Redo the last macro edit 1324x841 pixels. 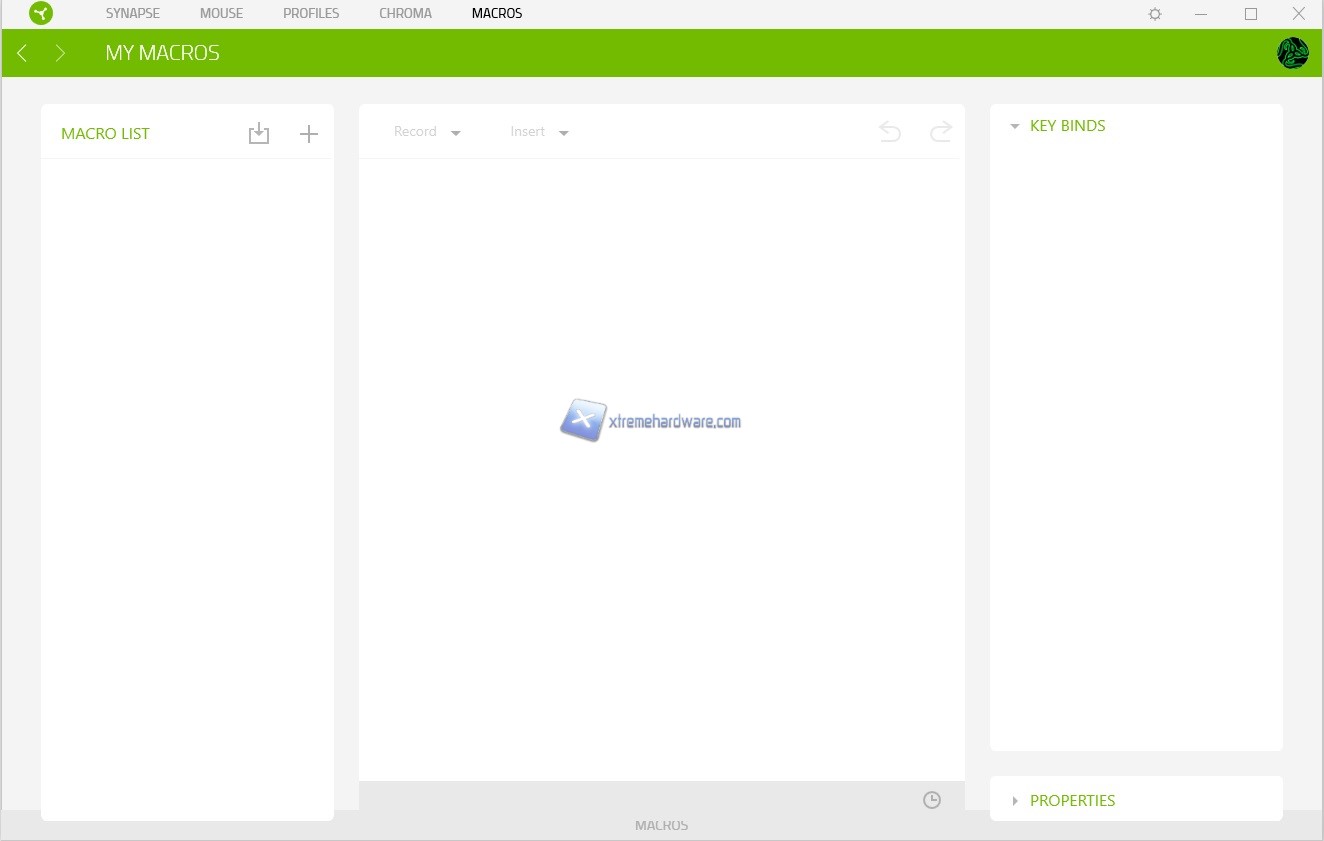click(x=940, y=131)
